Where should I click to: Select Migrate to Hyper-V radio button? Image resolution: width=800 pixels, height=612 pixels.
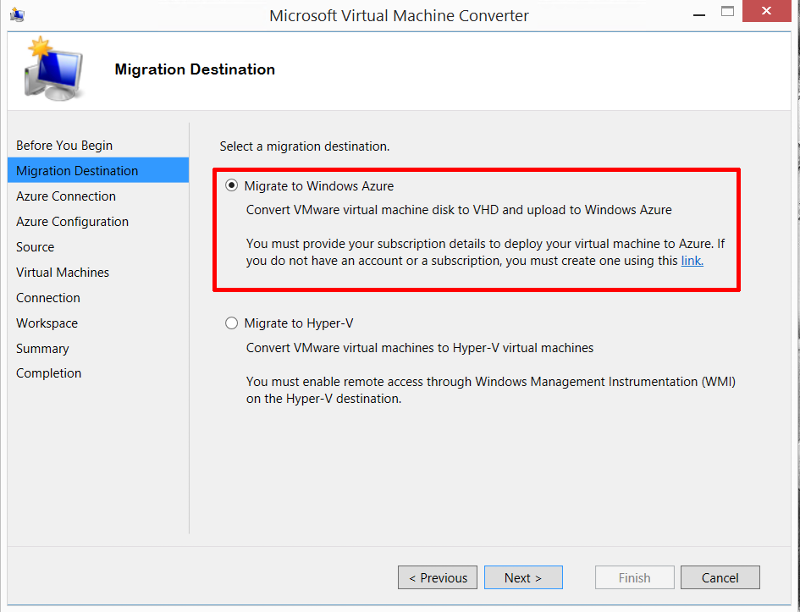pos(232,323)
